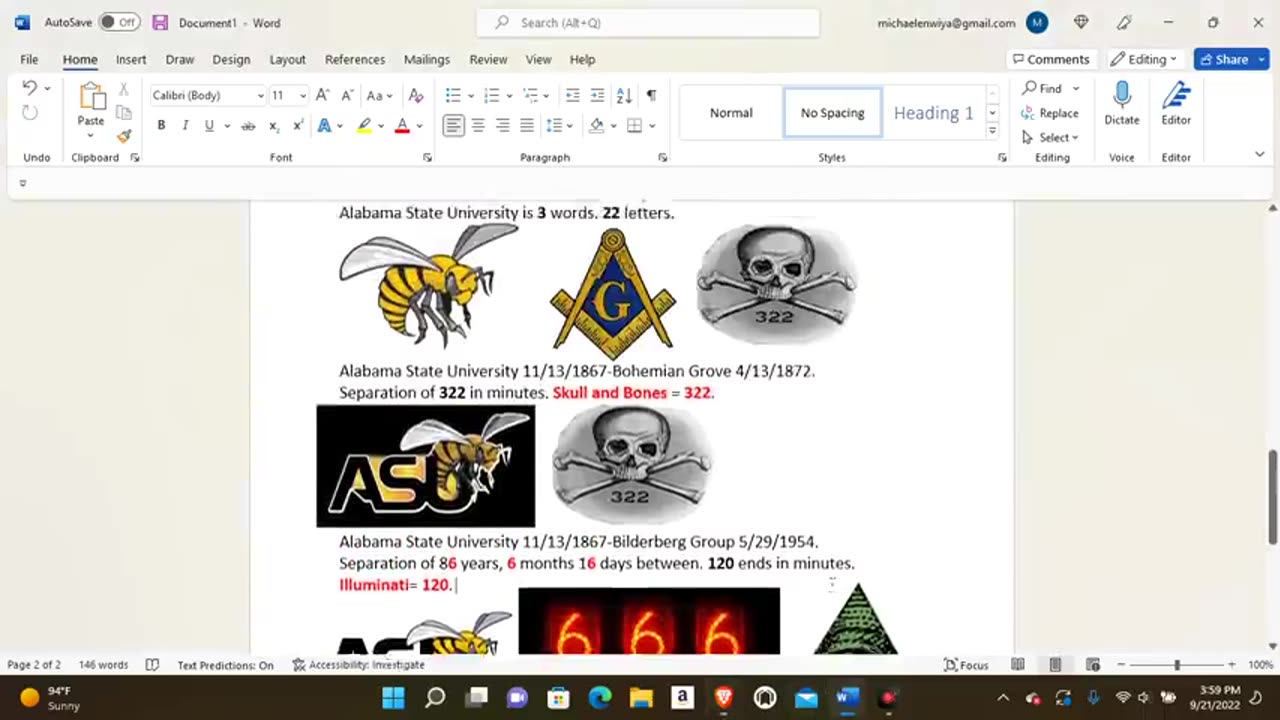Increase paragraph indent
Viewport: 1280px width, 720px height.
597,95
